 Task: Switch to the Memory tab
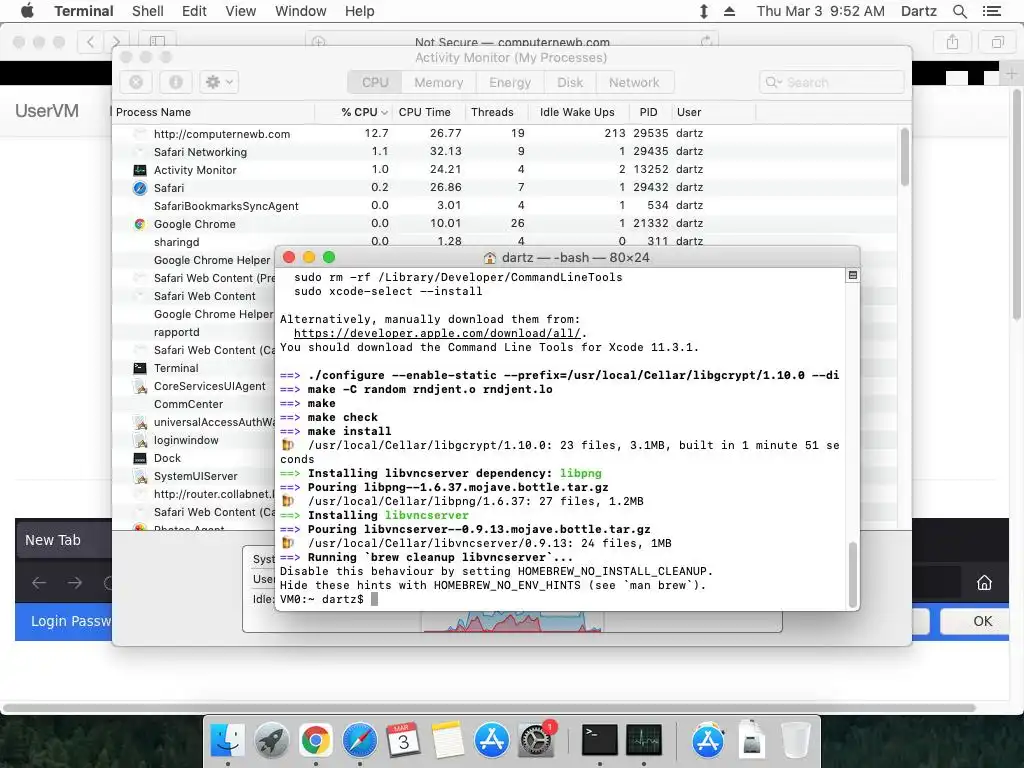pyautogui.click(x=438, y=82)
